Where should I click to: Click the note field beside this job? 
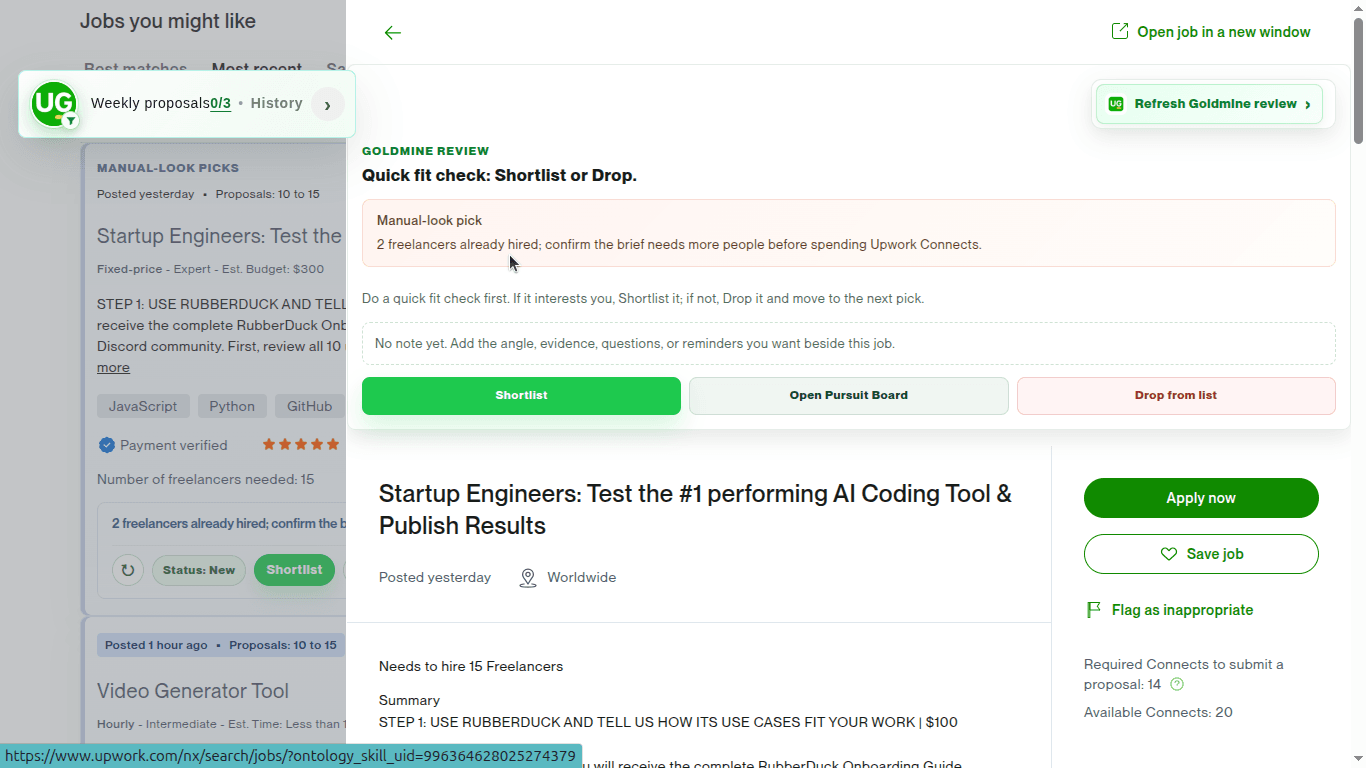coord(848,343)
